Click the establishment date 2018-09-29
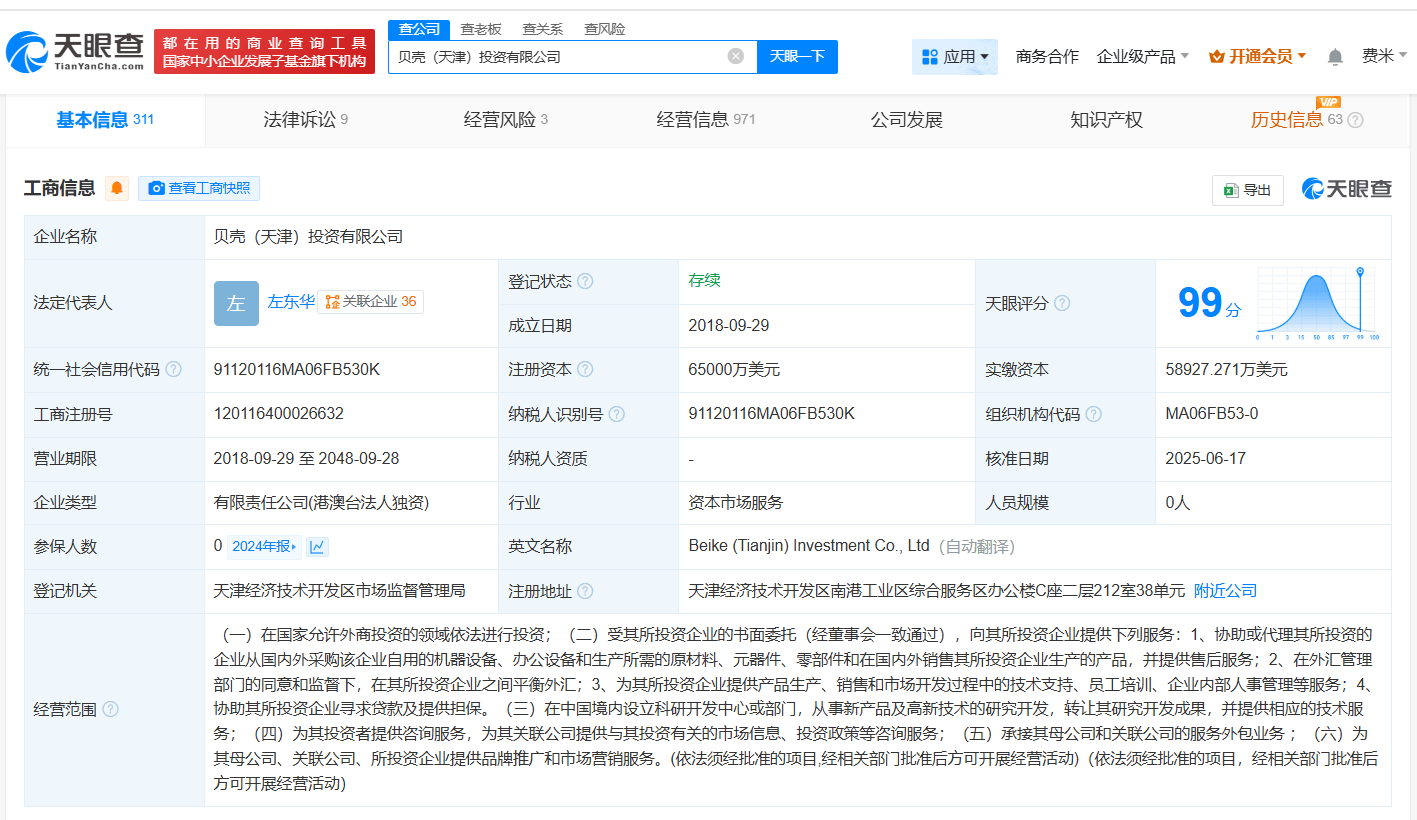 click(729, 326)
